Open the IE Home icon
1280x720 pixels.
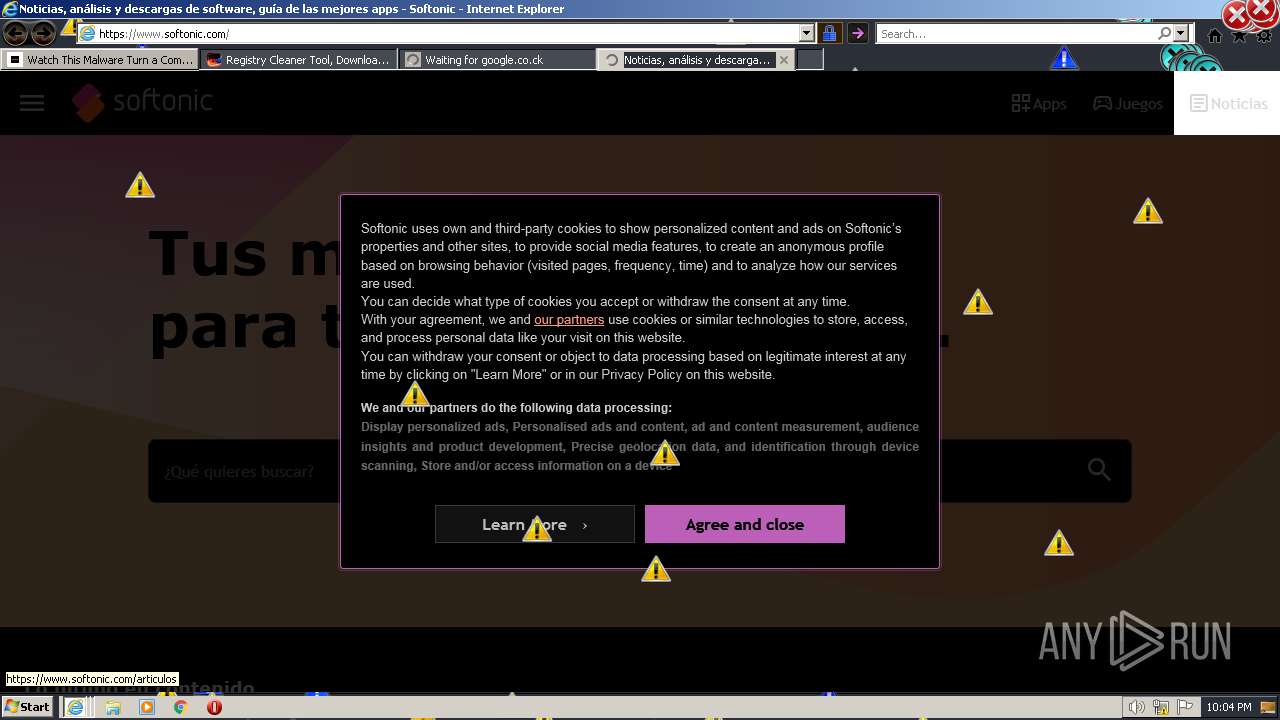tap(1215, 36)
